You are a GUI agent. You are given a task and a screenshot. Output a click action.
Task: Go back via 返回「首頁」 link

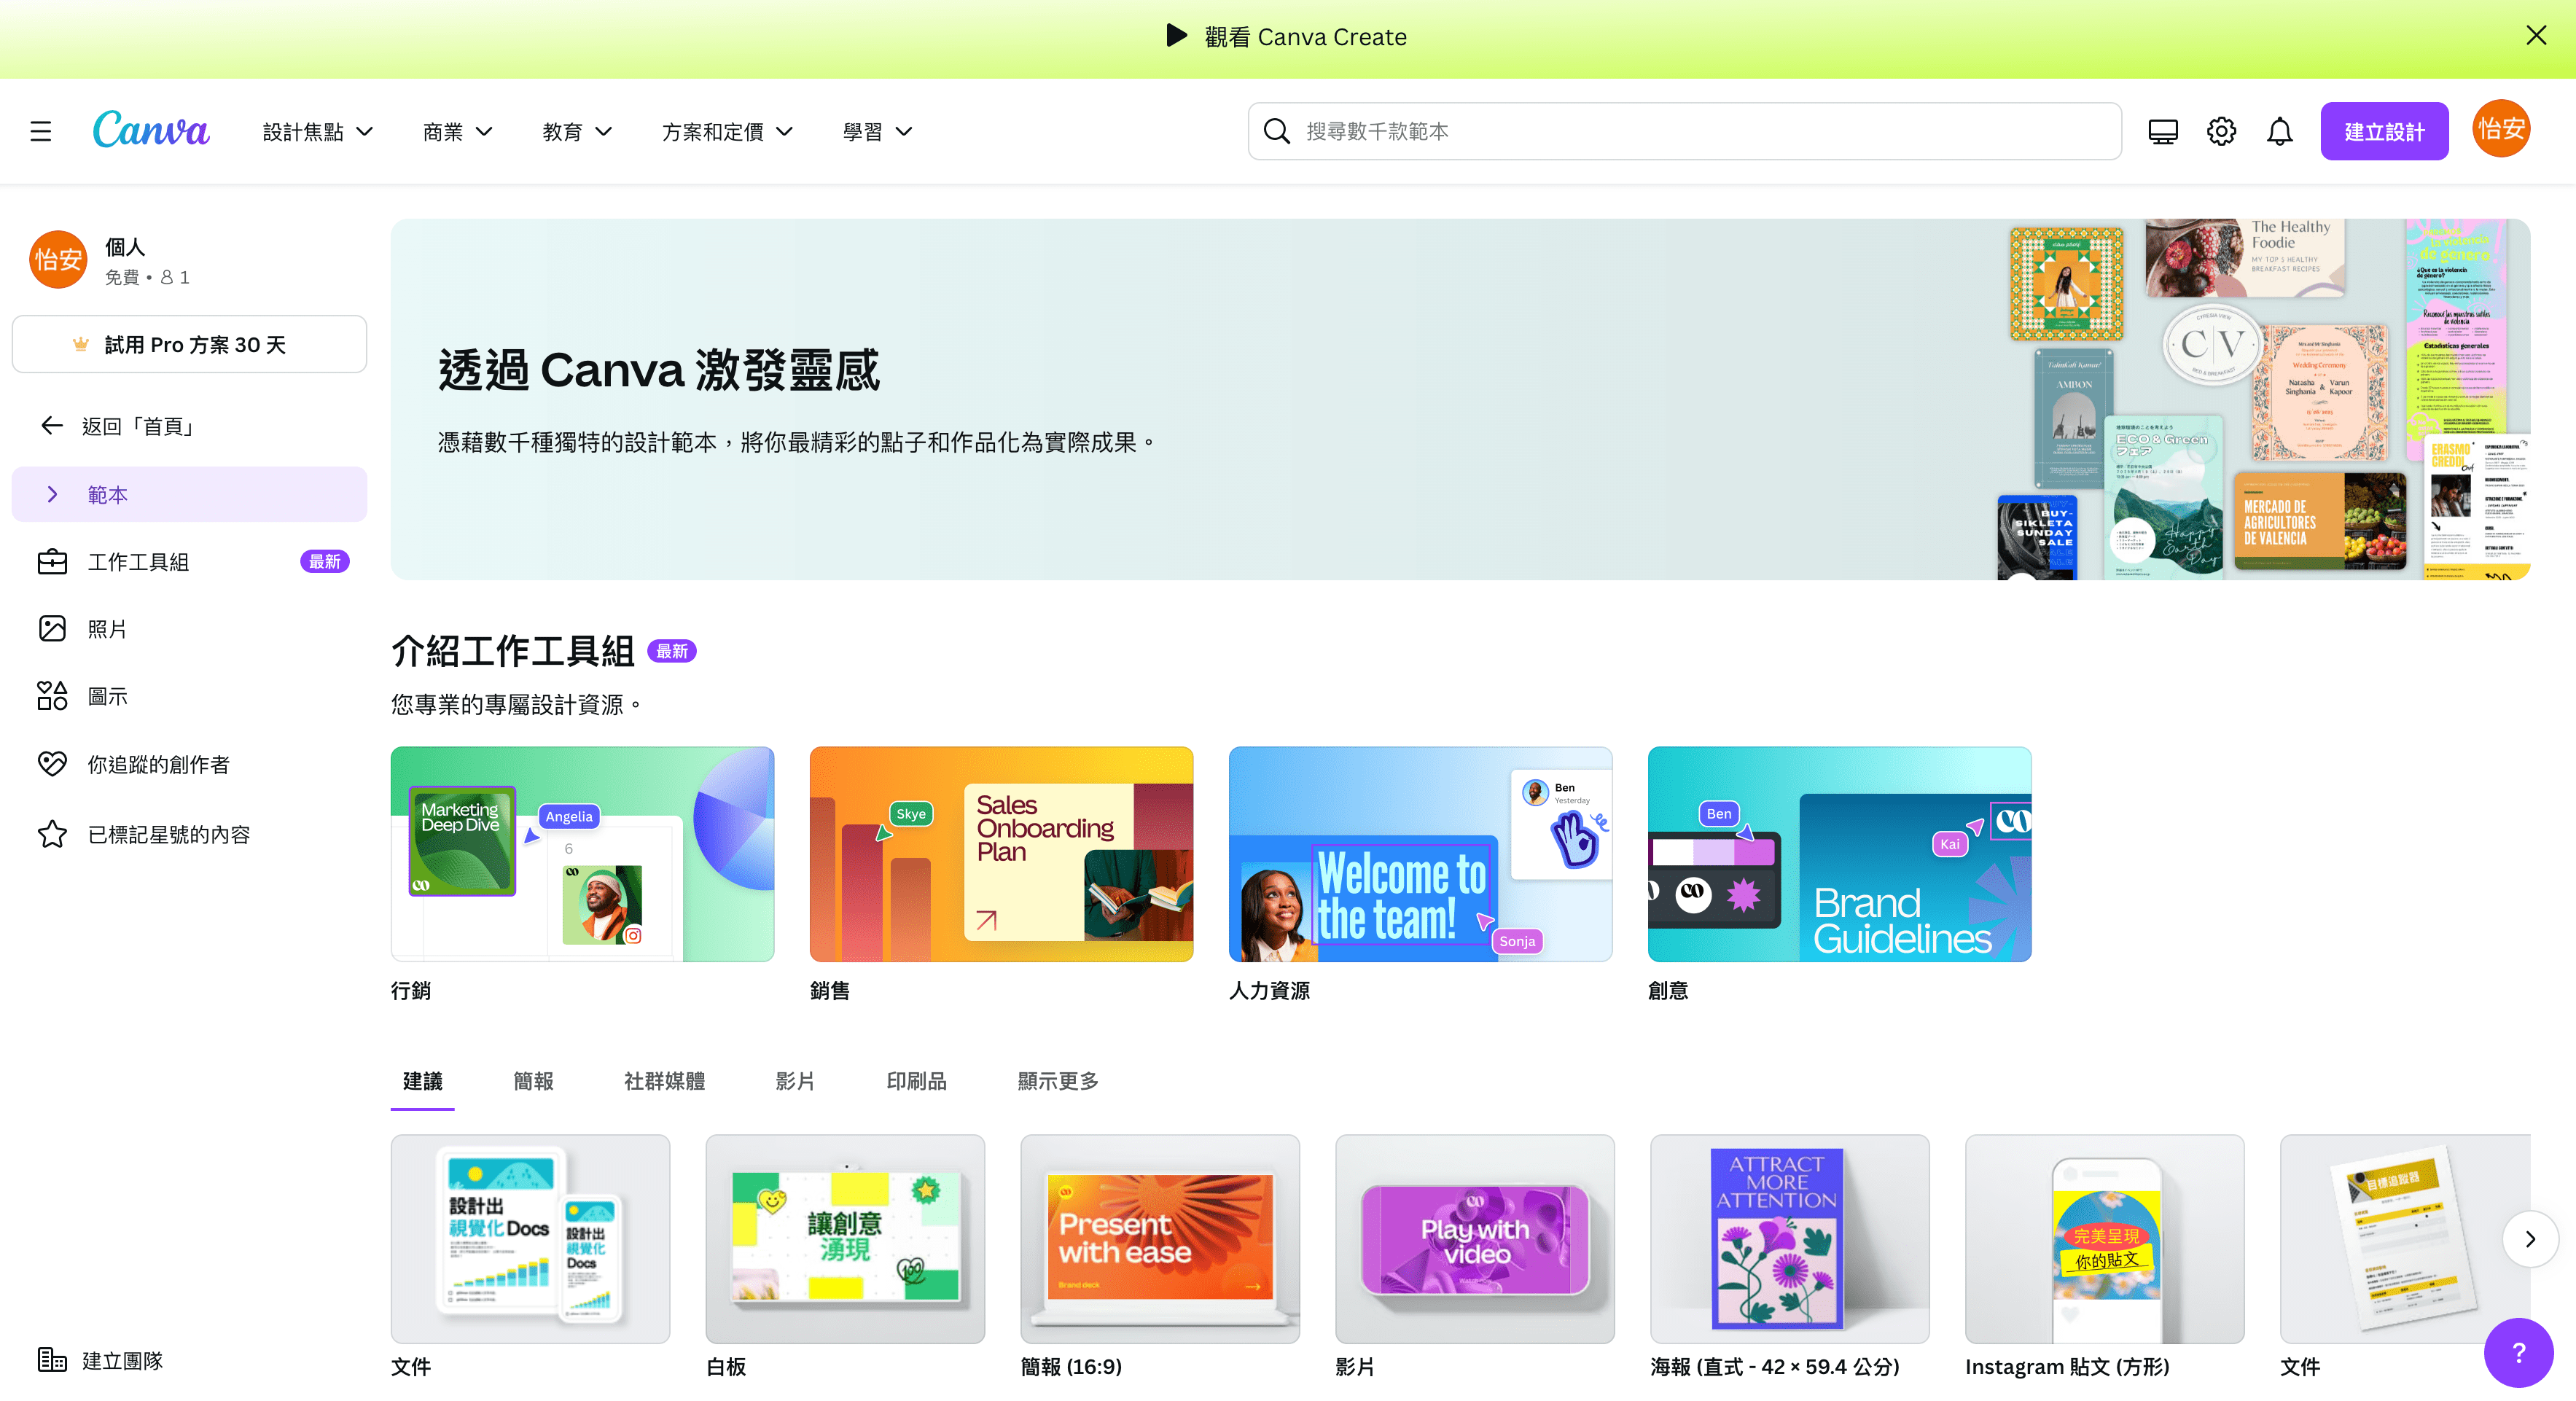point(138,426)
